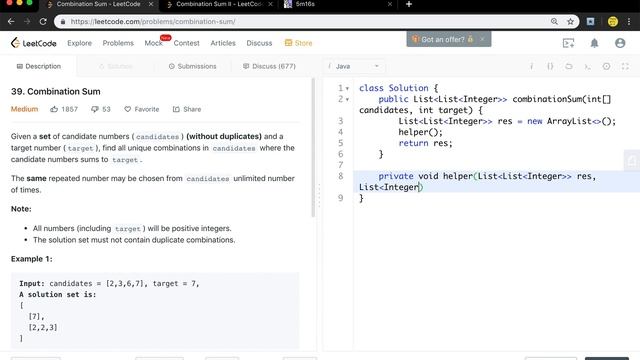Select the Description tab
Screen dimensions: 640x360
point(39,66)
